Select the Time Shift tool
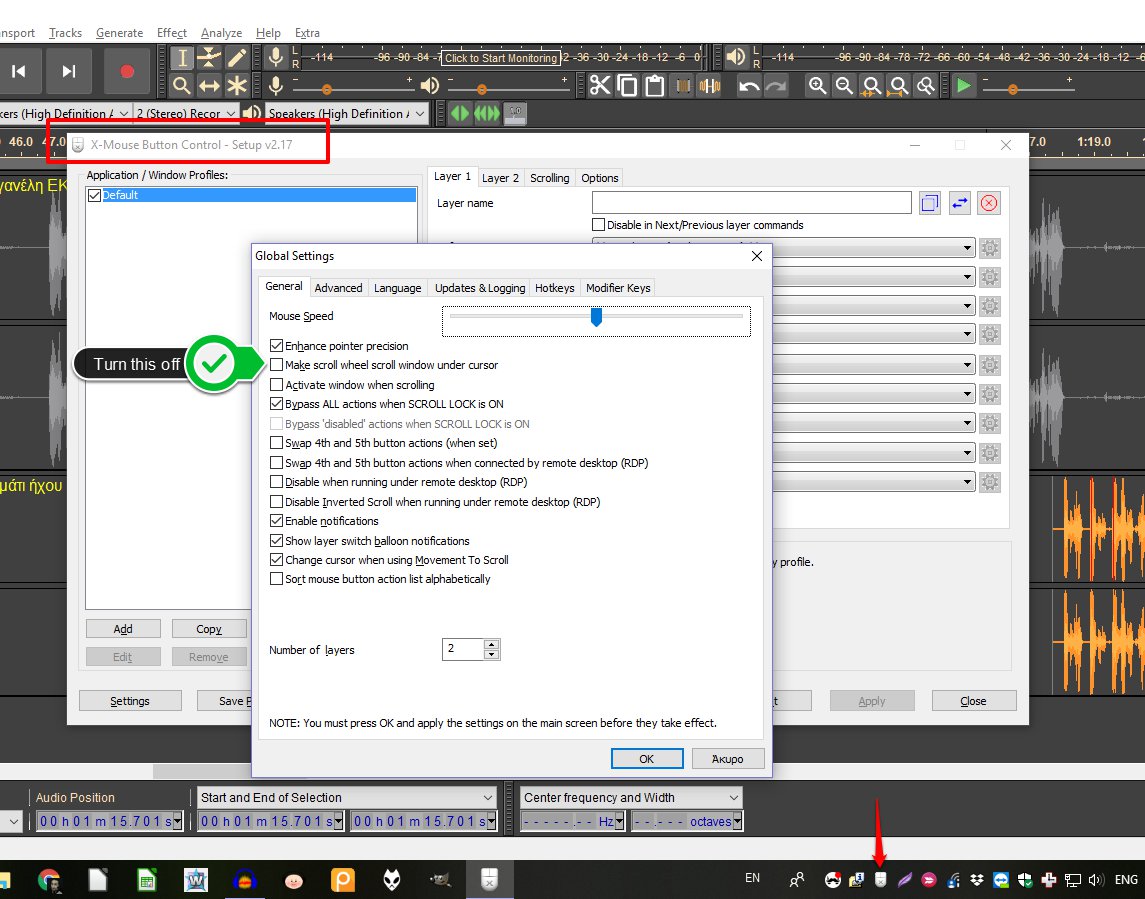This screenshot has width=1145, height=899. click(x=209, y=85)
